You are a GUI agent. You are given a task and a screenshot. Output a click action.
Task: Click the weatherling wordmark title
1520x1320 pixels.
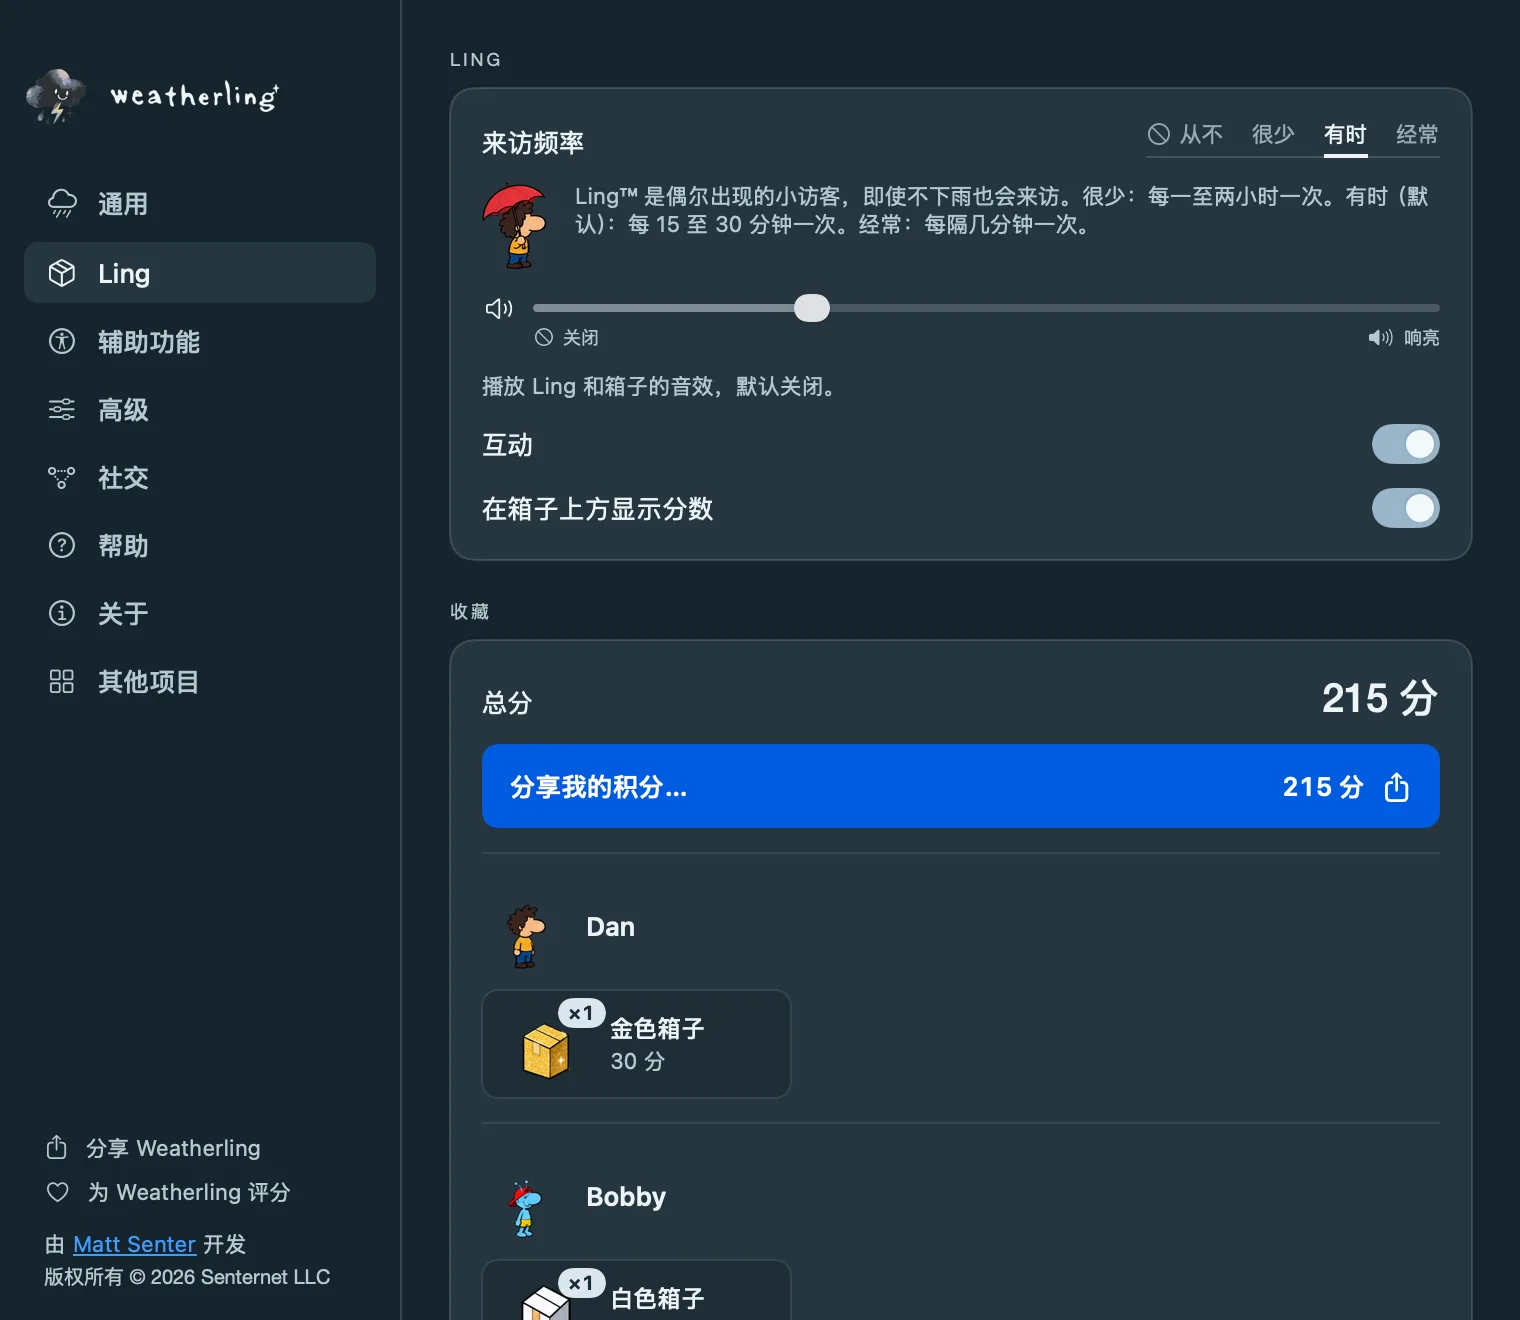pos(194,96)
